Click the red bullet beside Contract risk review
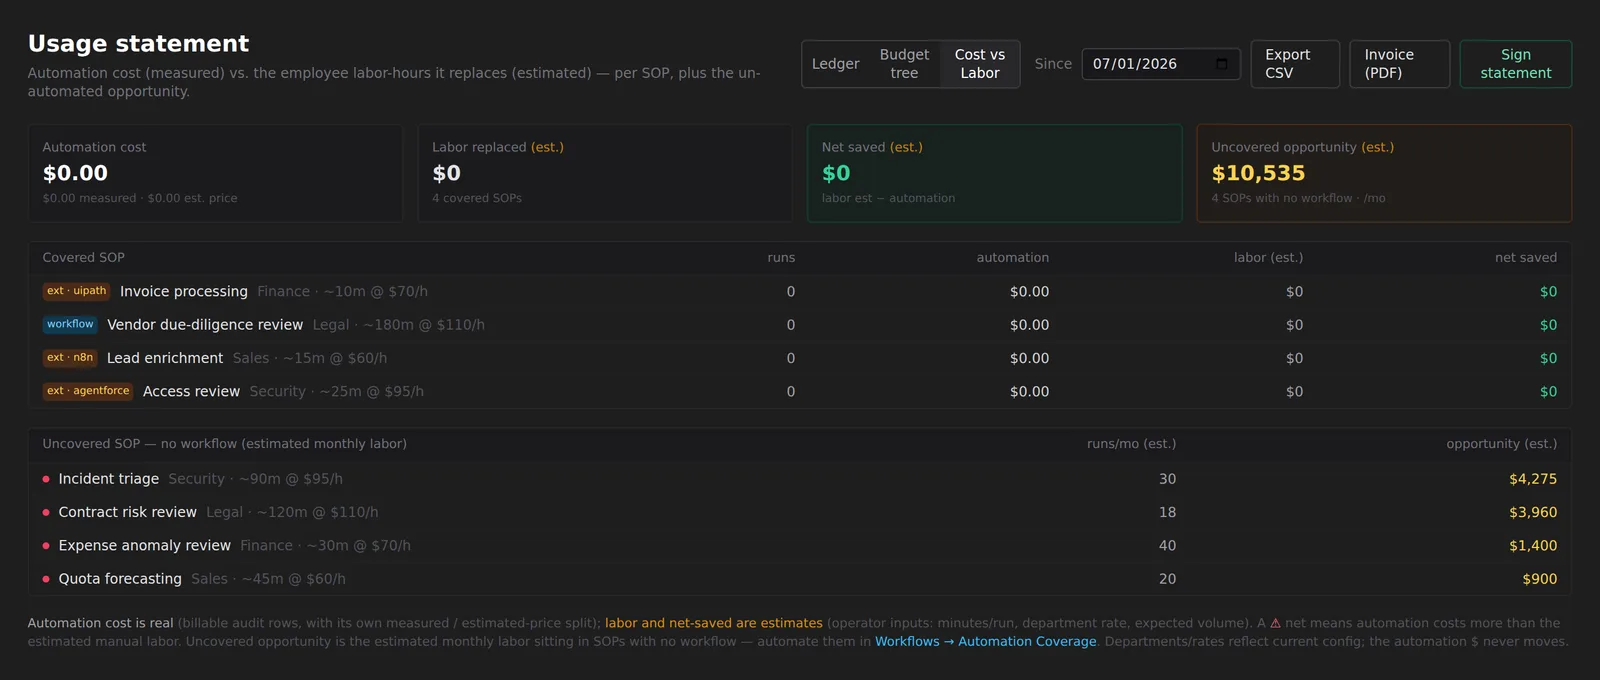The width and height of the screenshot is (1600, 680). tap(46, 512)
